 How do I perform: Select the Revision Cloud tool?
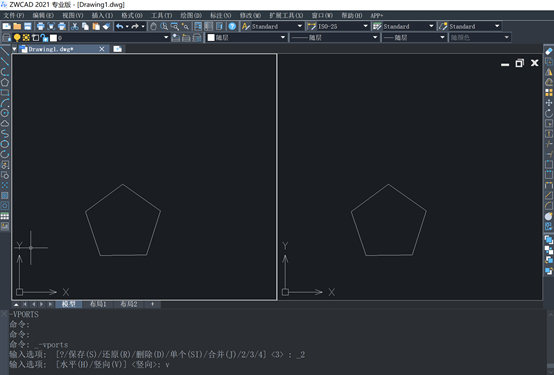5,123
